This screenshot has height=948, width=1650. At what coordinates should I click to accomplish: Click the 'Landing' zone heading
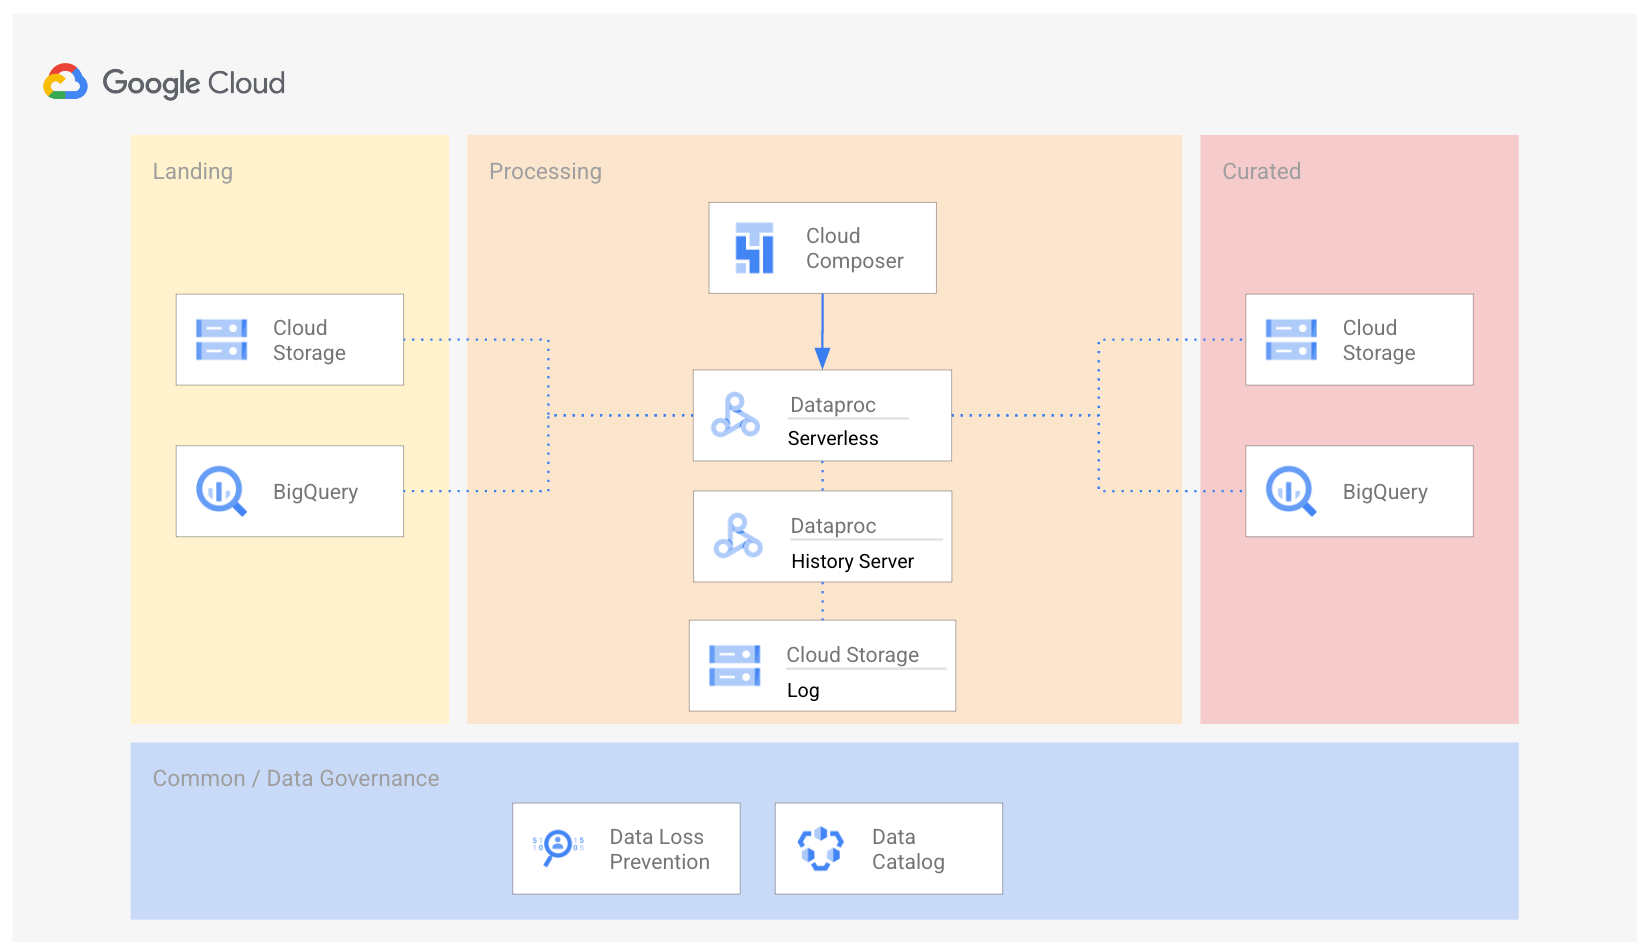193,171
